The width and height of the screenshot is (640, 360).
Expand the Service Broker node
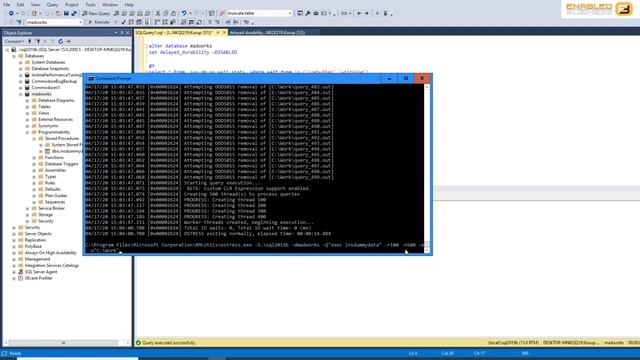[x=27, y=208]
